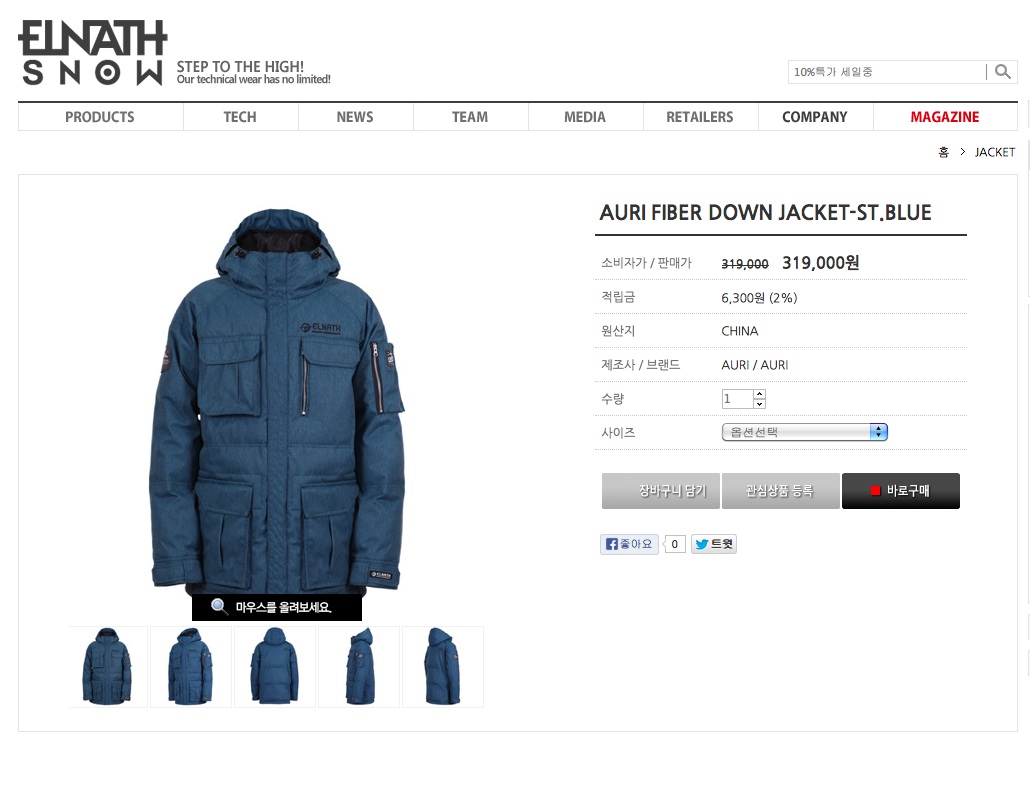1030x785 pixels.
Task: Select the last side-view jacket thumbnail
Action: pos(443,667)
